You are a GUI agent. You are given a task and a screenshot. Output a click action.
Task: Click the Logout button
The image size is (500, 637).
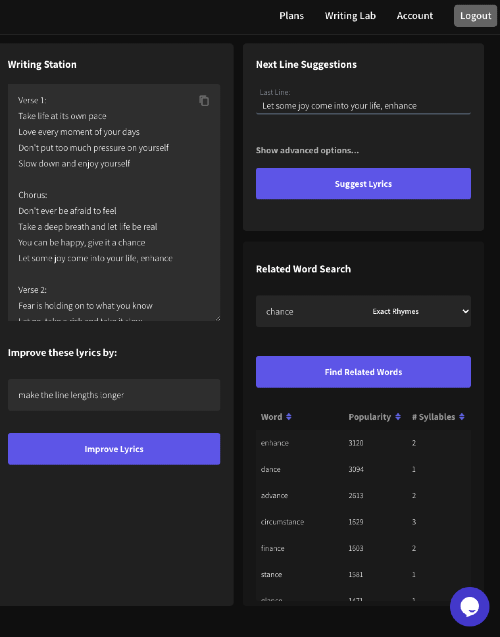point(475,16)
